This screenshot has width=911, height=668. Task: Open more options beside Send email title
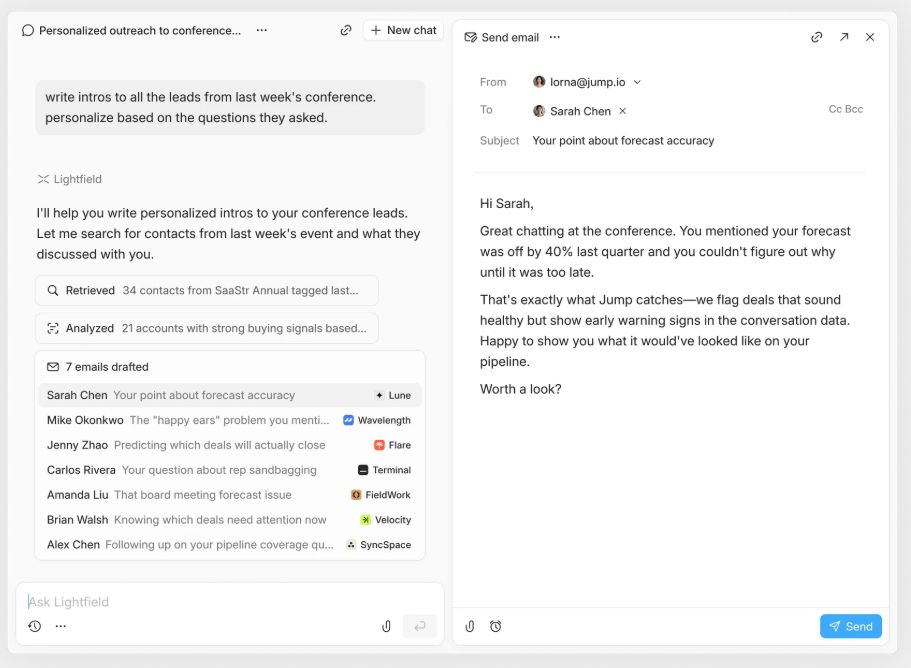click(555, 37)
